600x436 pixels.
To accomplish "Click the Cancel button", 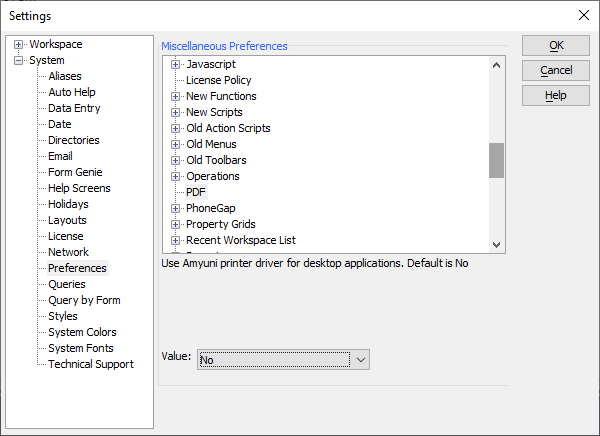I will (556, 70).
